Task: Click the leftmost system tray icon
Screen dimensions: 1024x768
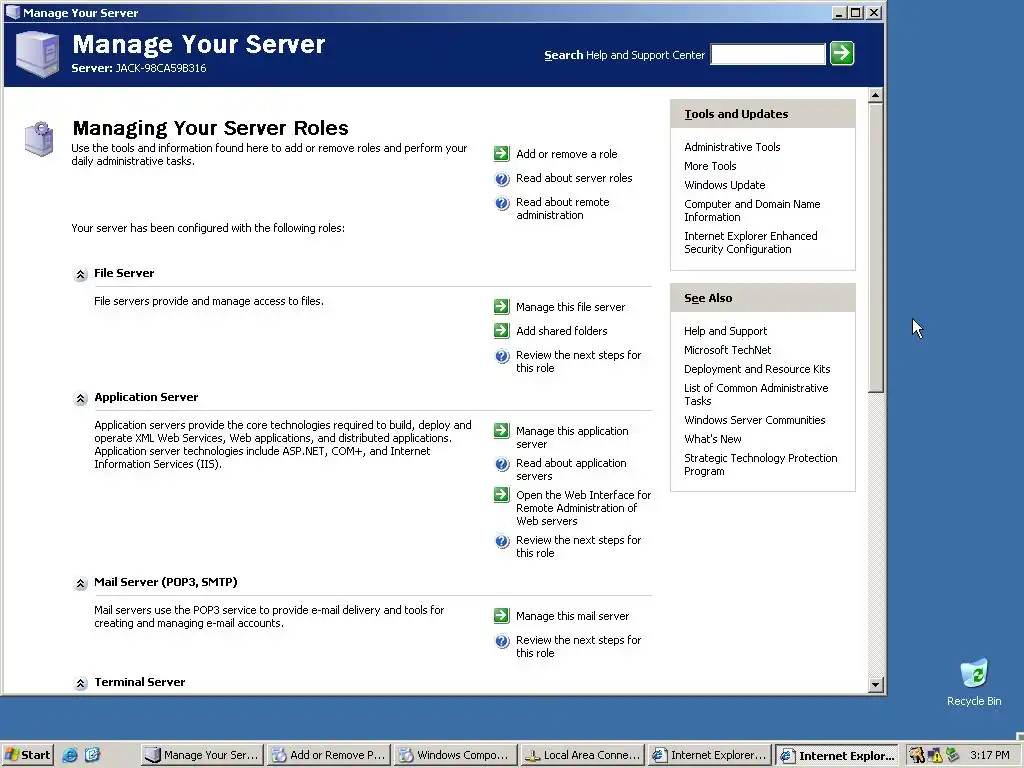Action: (916, 755)
